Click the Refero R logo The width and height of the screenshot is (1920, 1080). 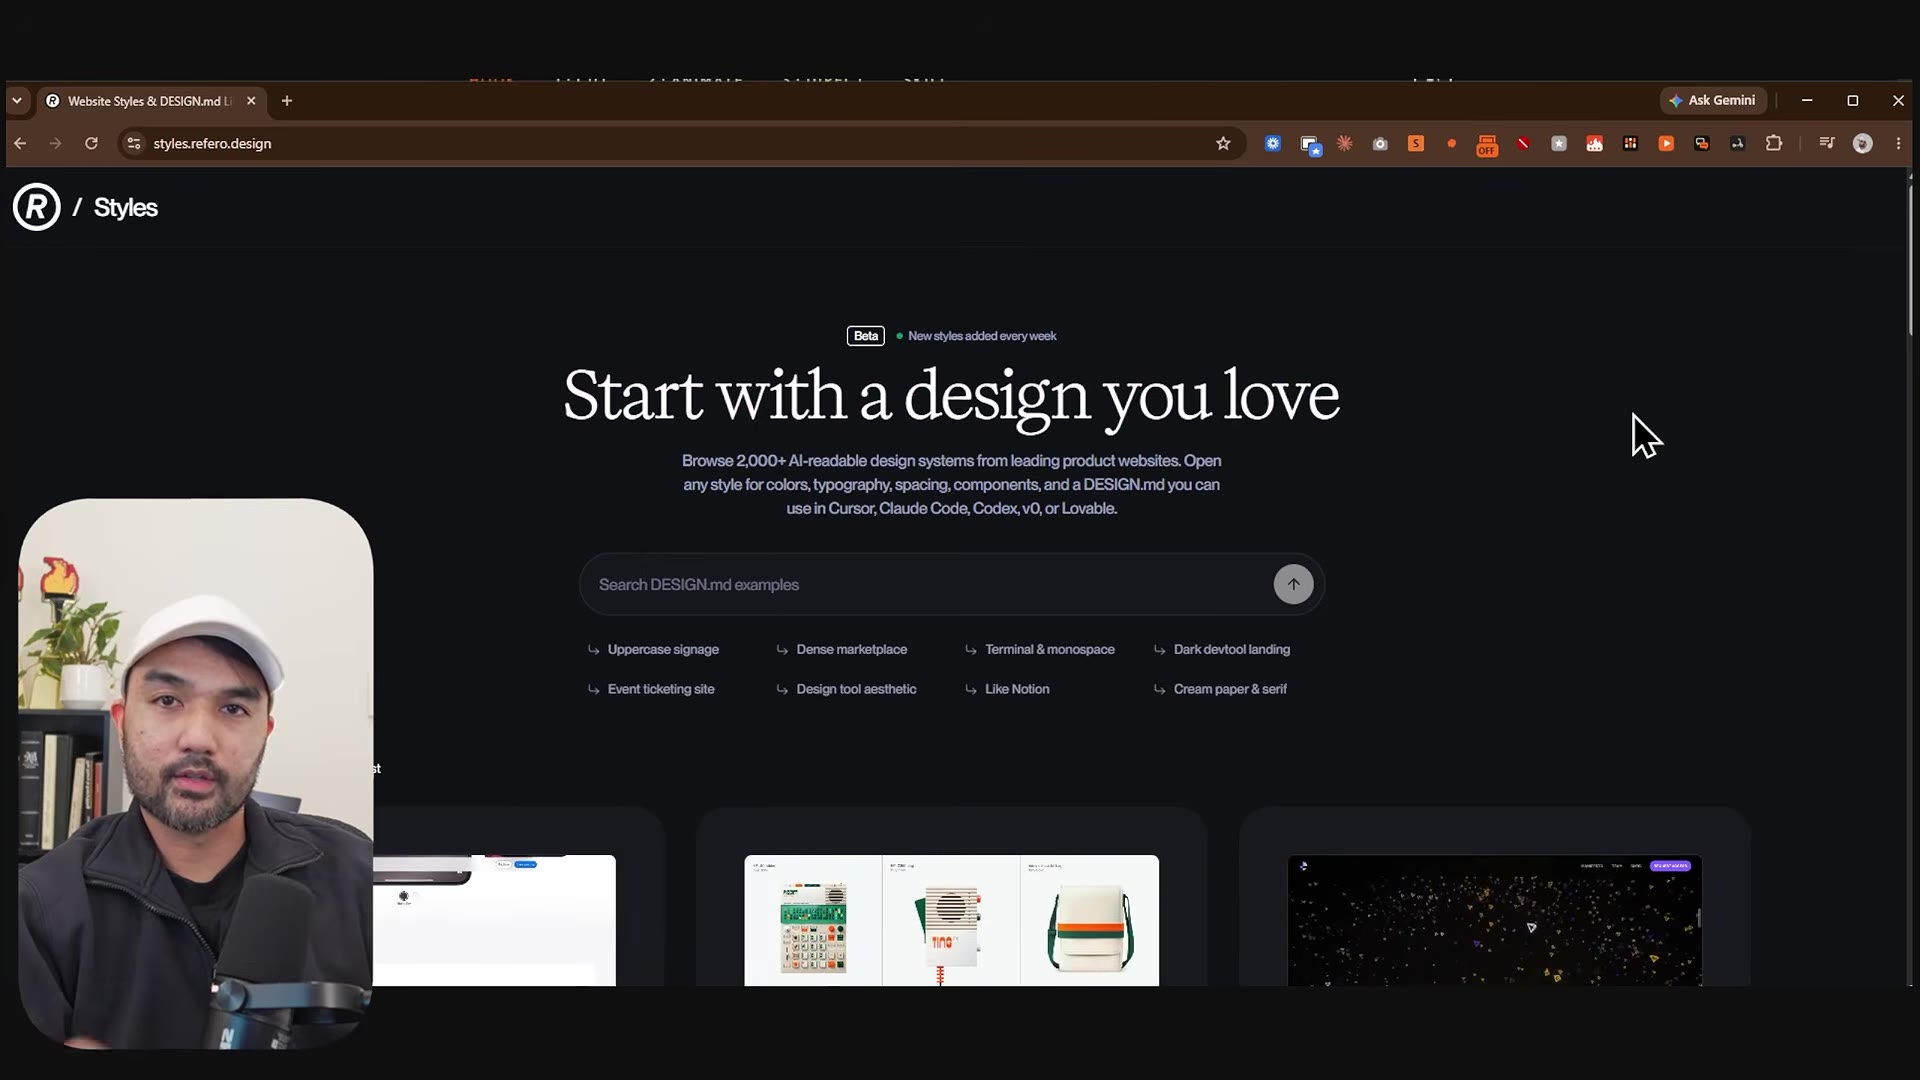(37, 207)
